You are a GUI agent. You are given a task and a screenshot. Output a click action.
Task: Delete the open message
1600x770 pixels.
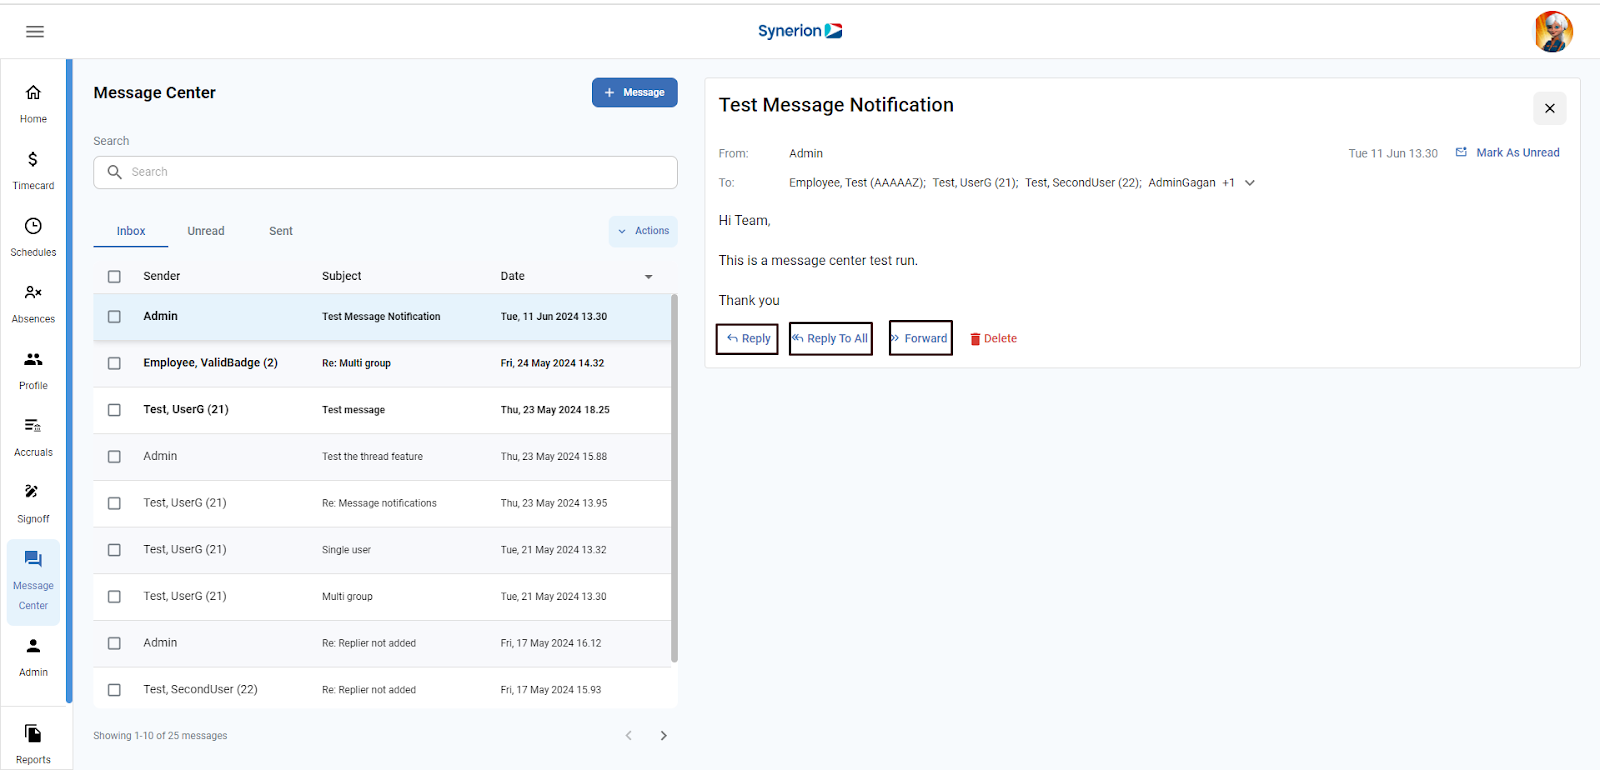tap(993, 339)
